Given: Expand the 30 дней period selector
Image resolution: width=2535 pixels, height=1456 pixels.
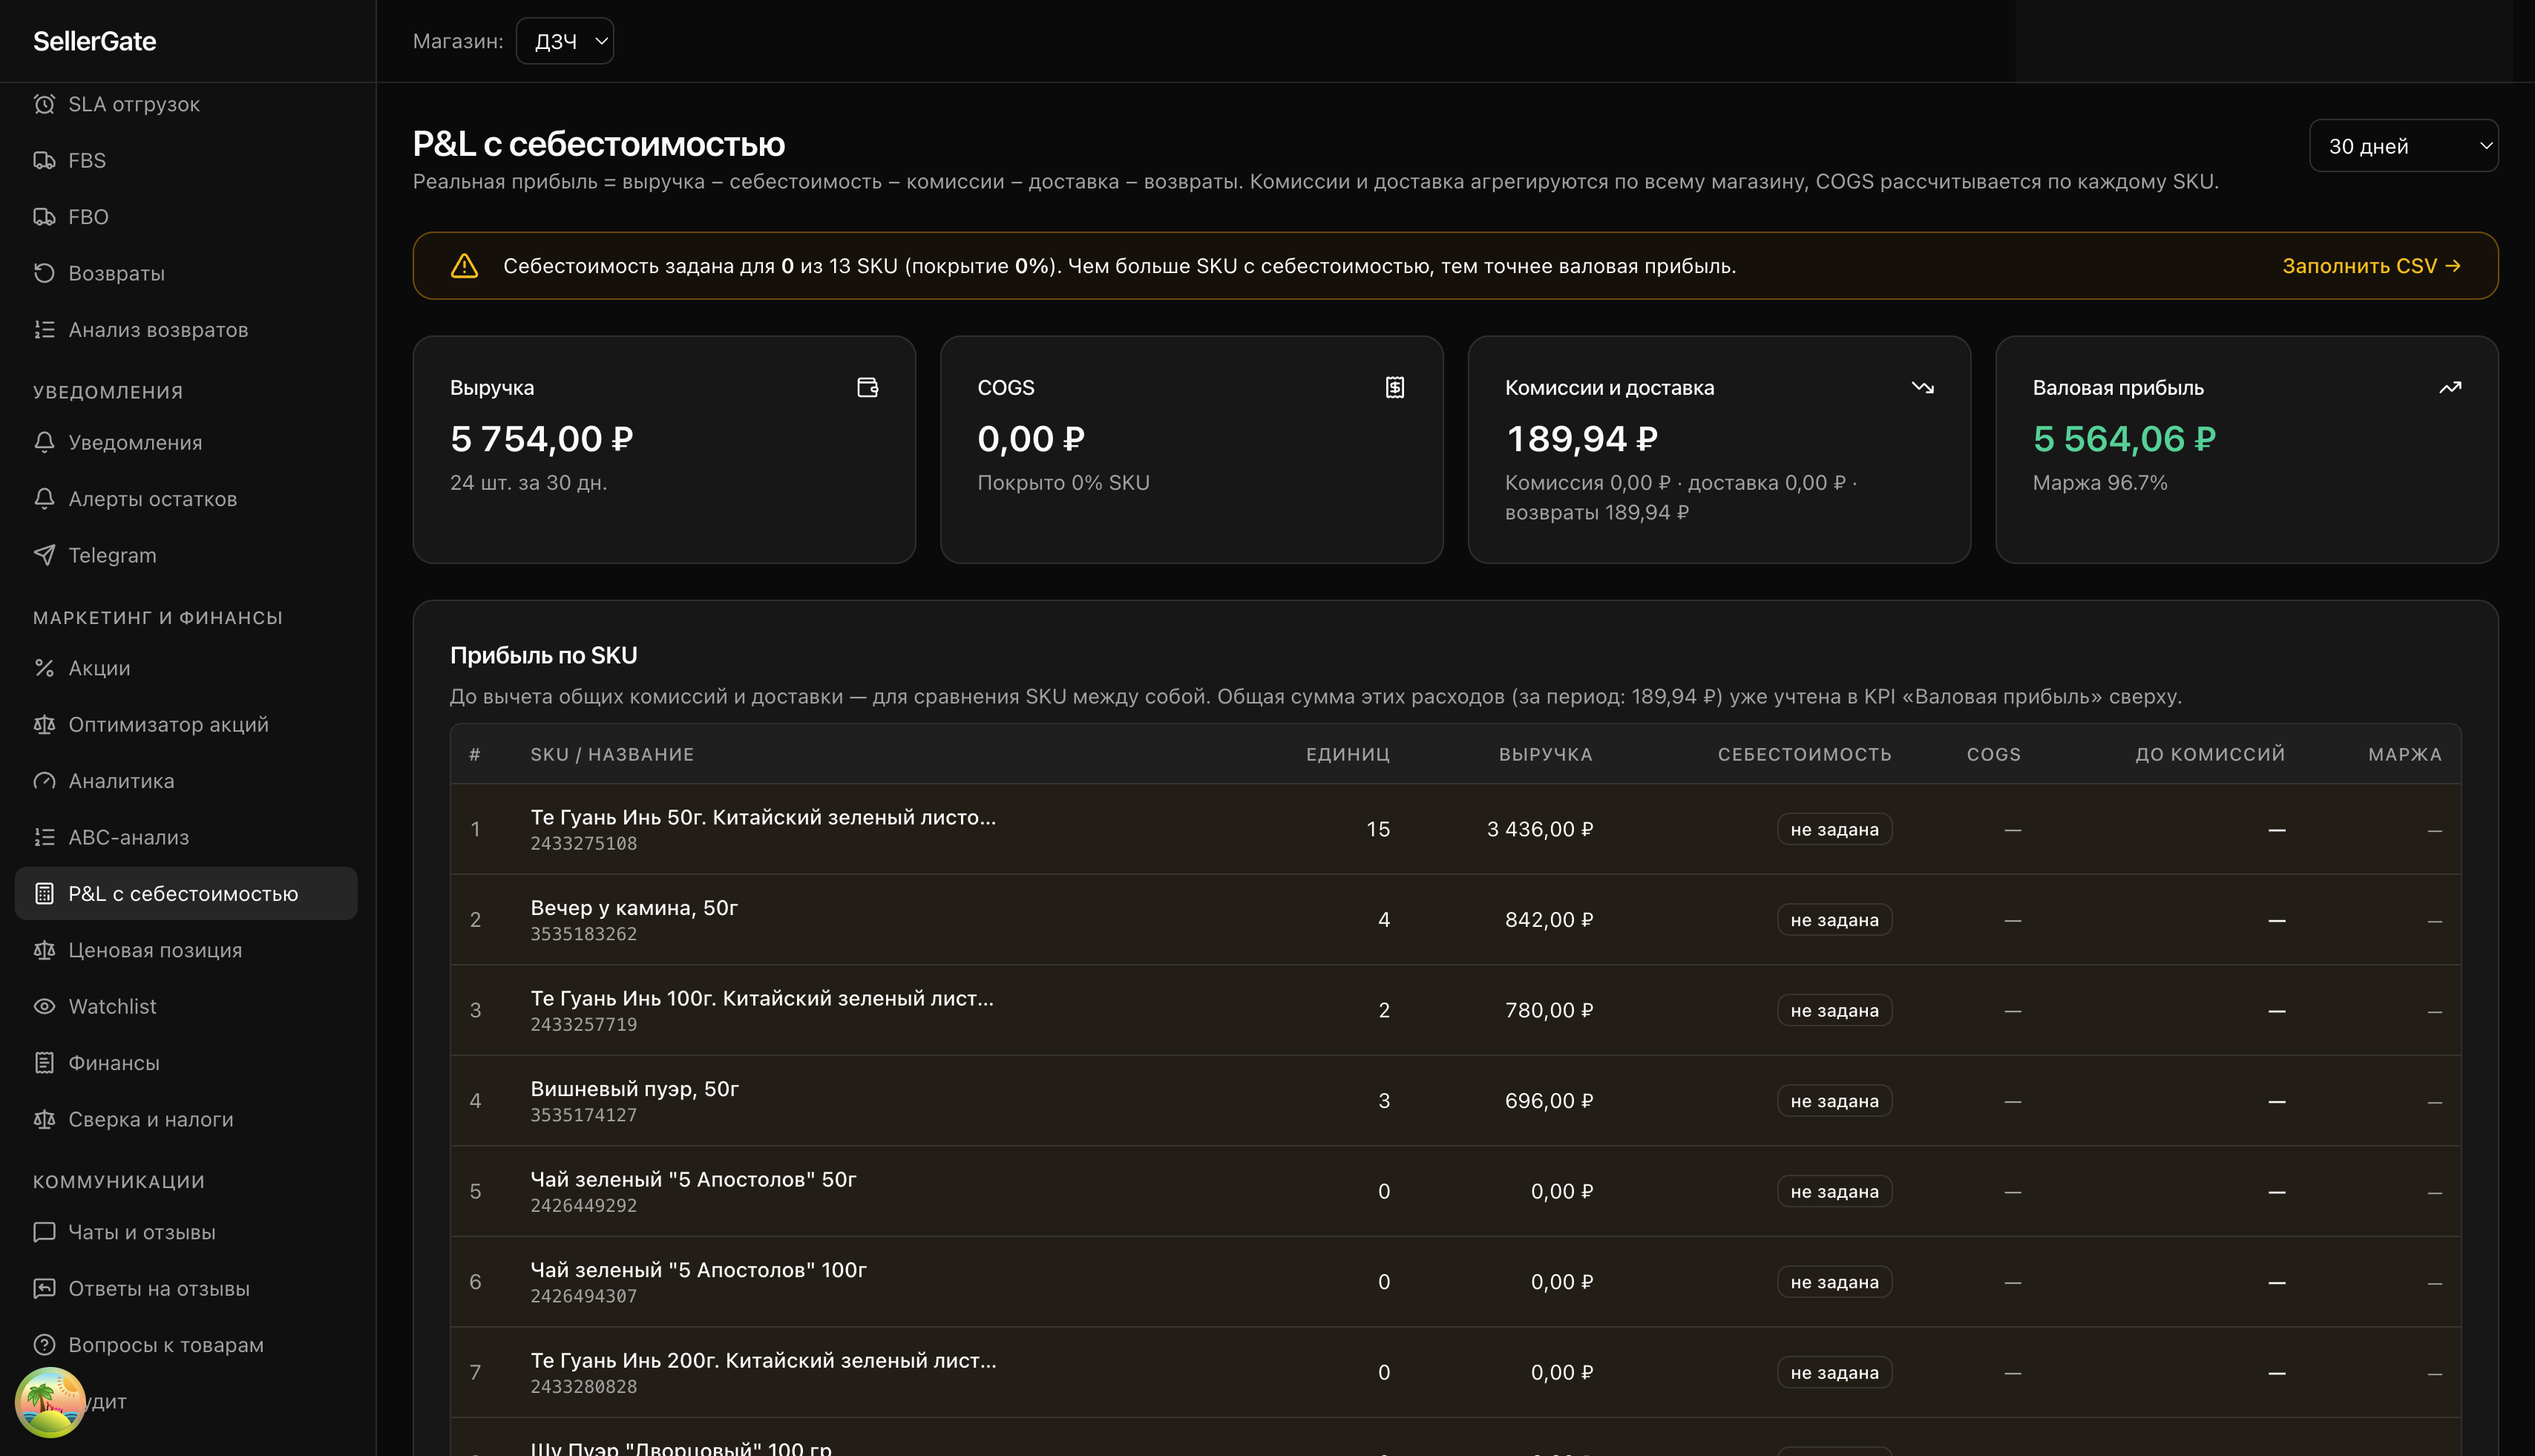Looking at the screenshot, I should tap(2402, 146).
